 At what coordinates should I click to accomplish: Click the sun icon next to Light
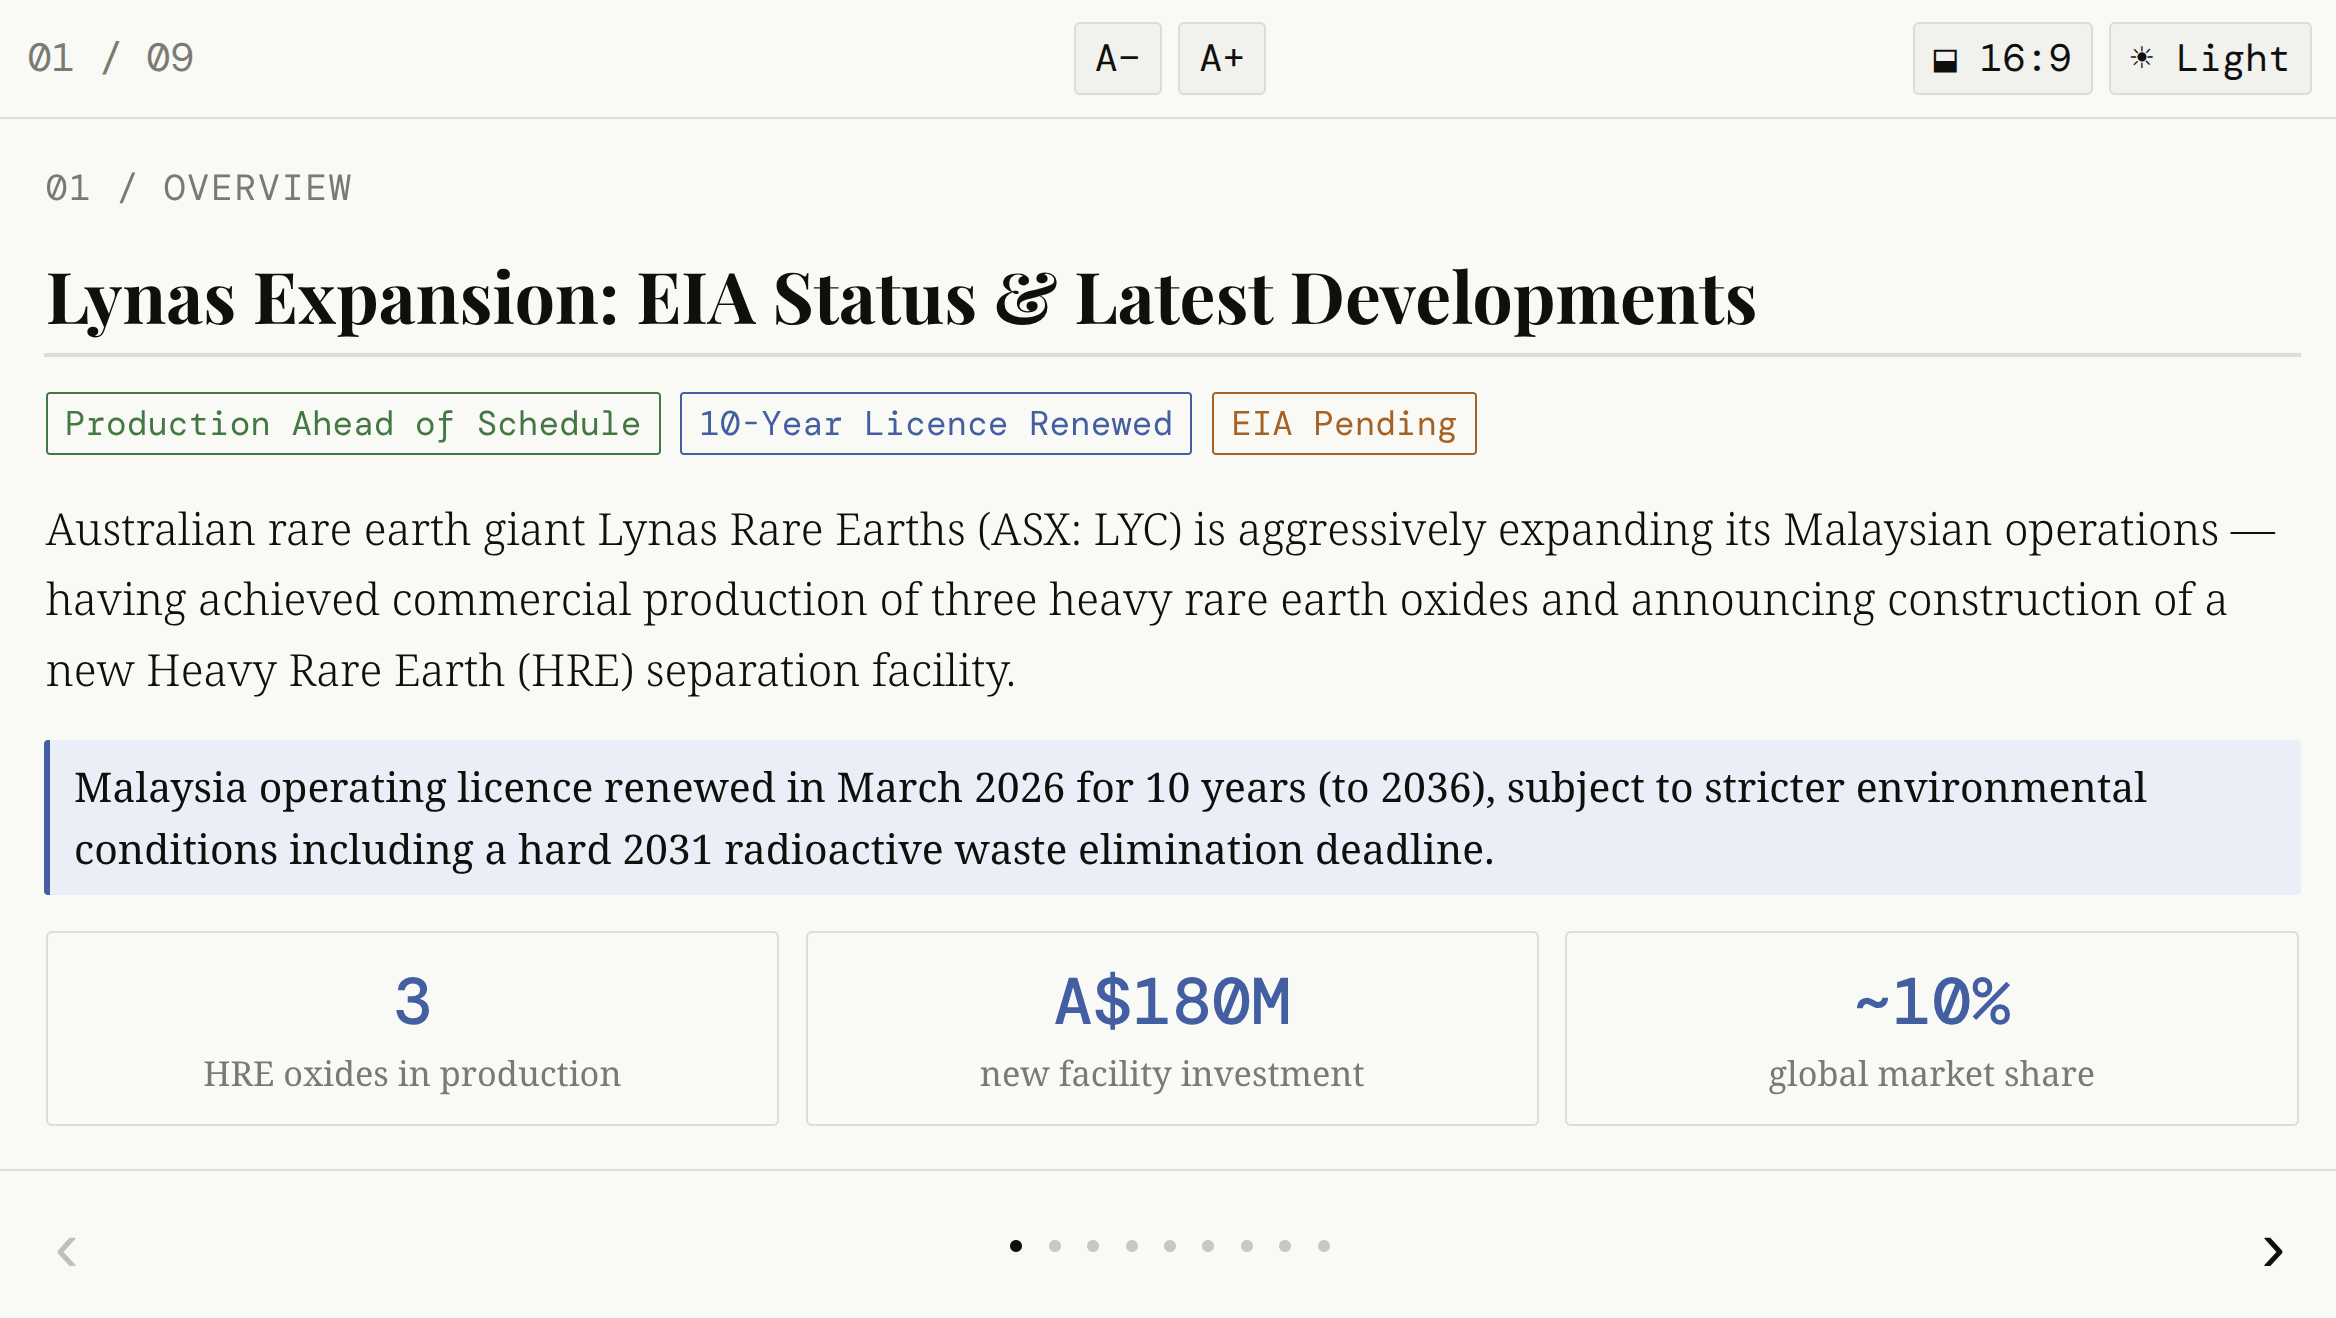coord(2140,59)
